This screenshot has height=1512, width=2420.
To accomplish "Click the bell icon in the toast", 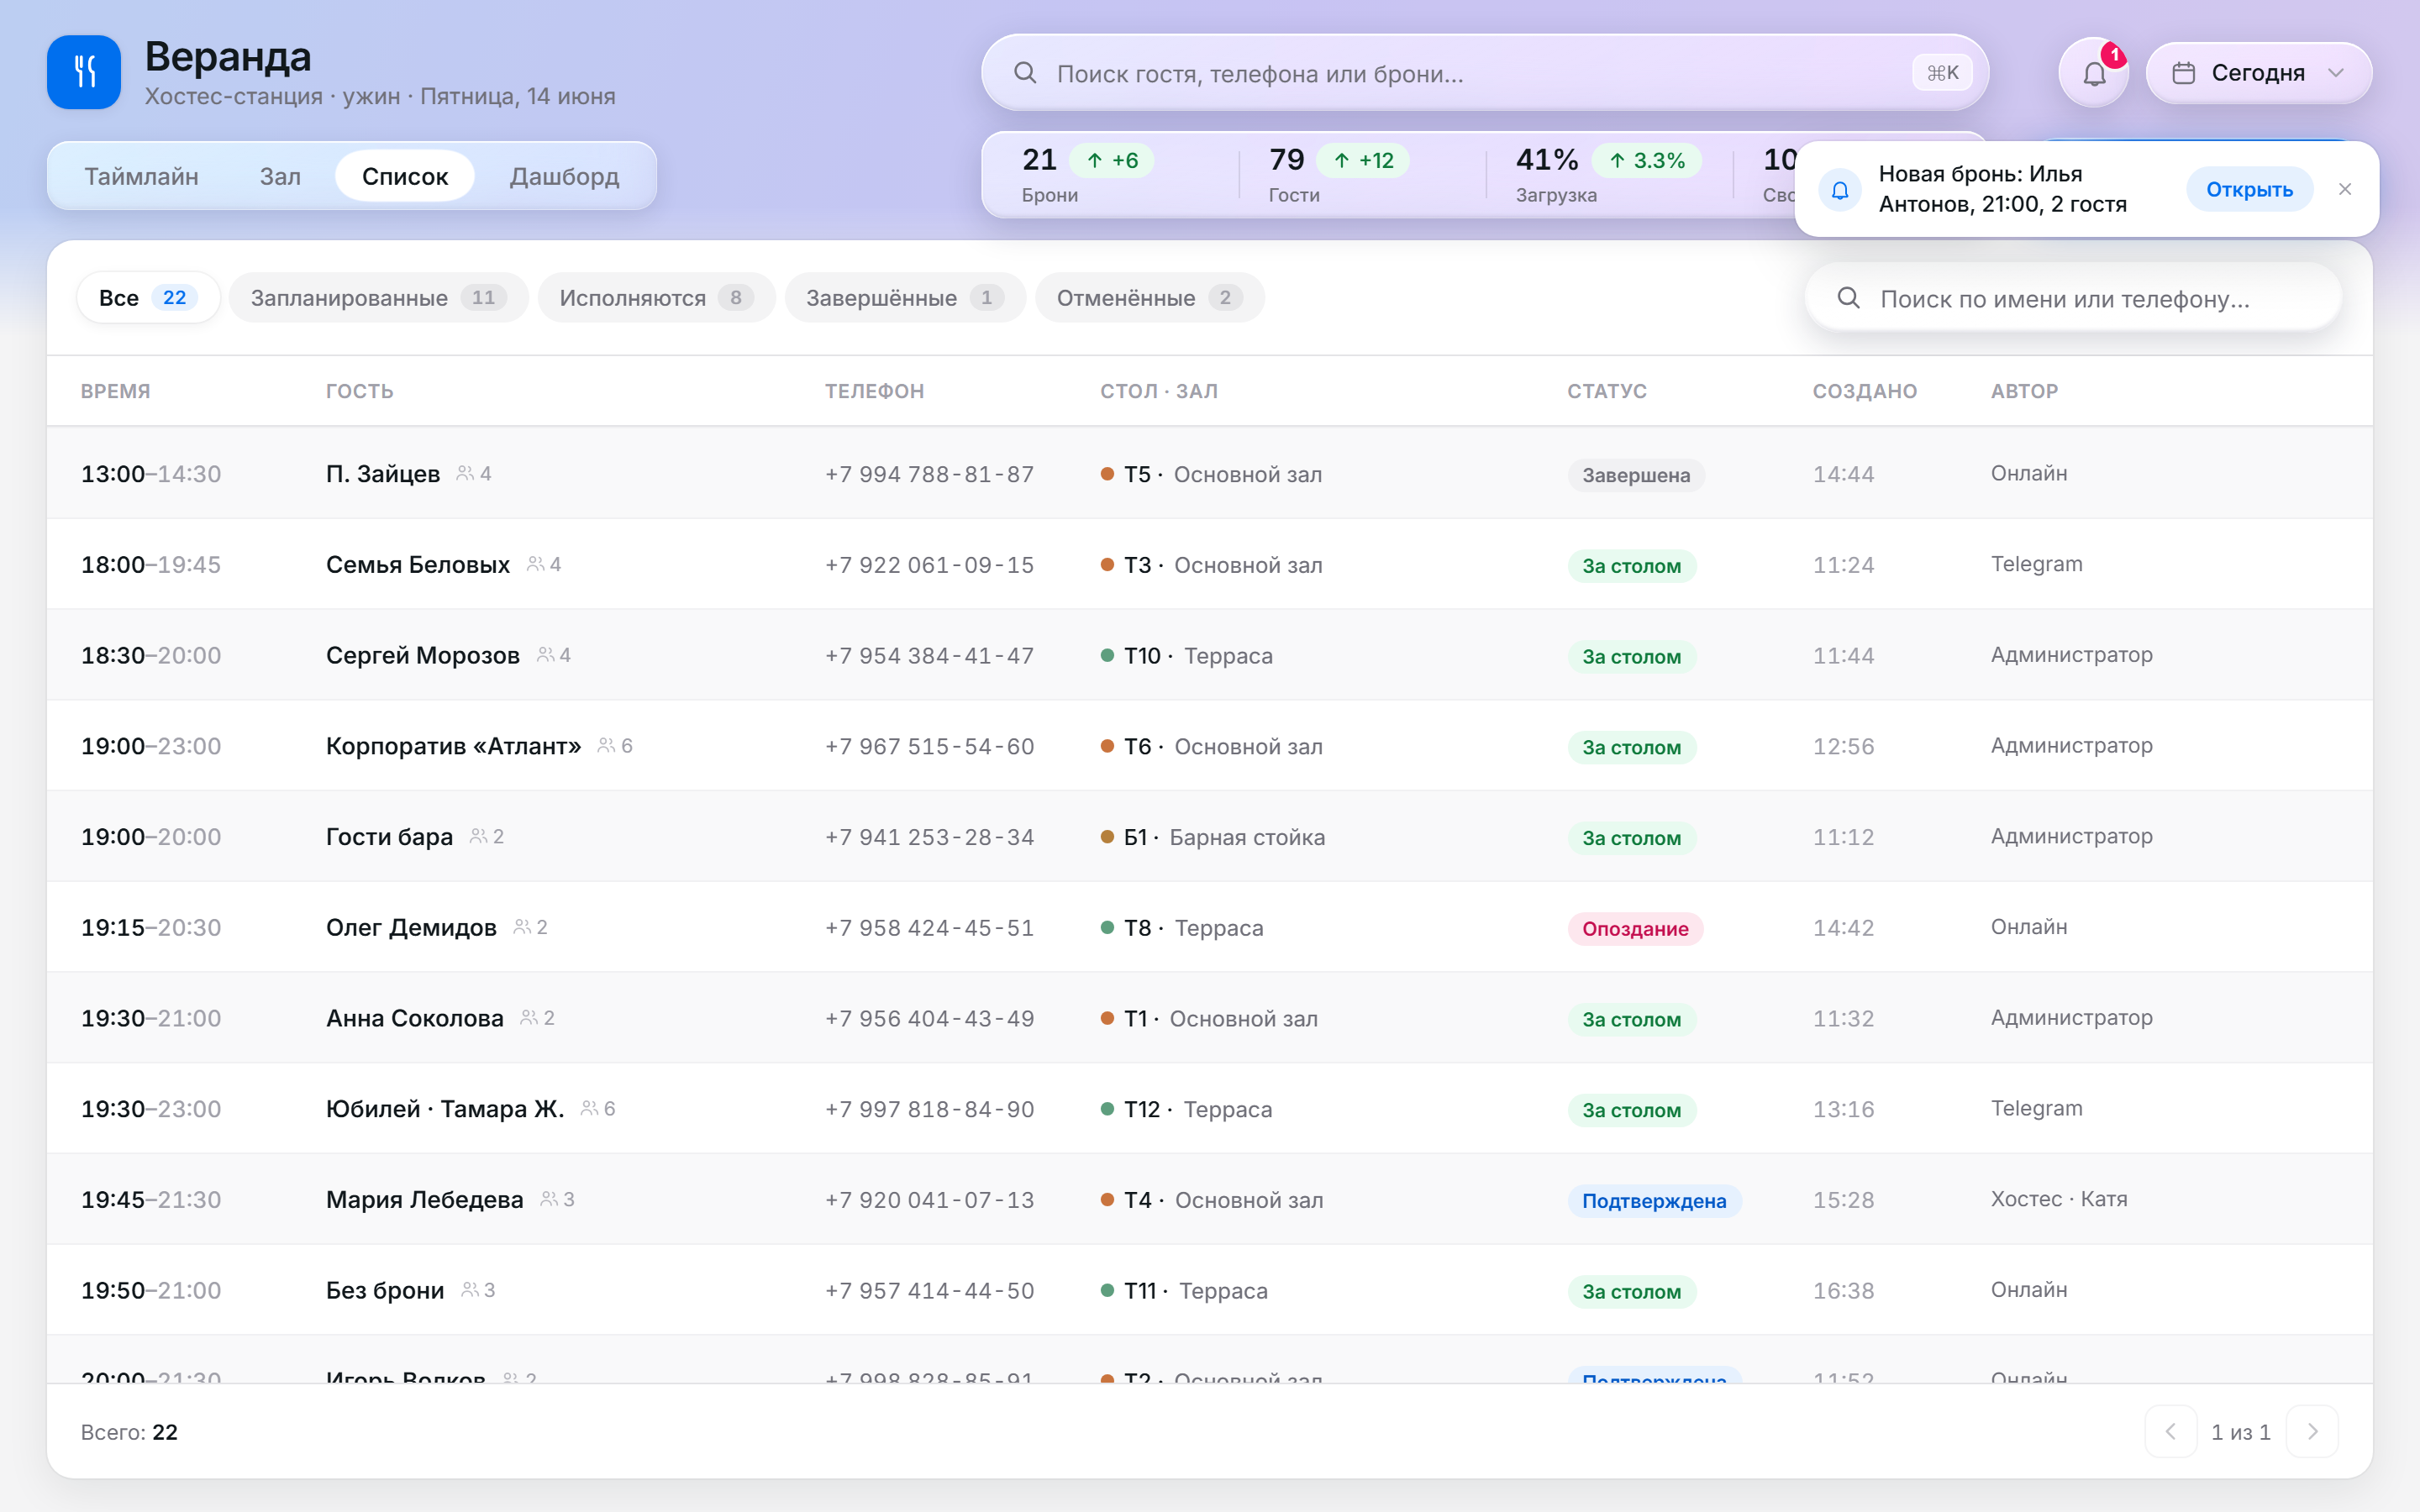I will tap(1840, 190).
